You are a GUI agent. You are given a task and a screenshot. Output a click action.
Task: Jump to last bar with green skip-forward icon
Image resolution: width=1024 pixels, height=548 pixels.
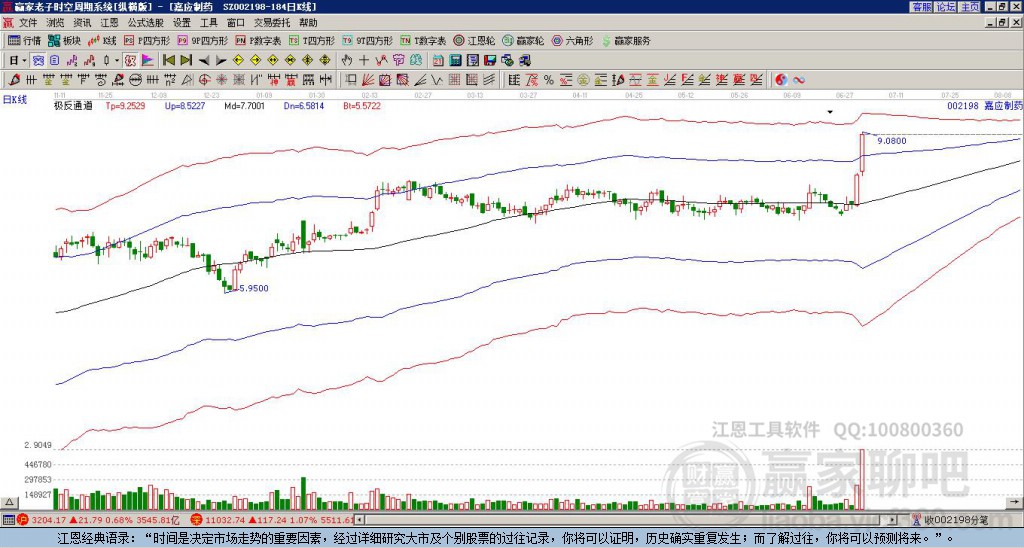pos(186,61)
